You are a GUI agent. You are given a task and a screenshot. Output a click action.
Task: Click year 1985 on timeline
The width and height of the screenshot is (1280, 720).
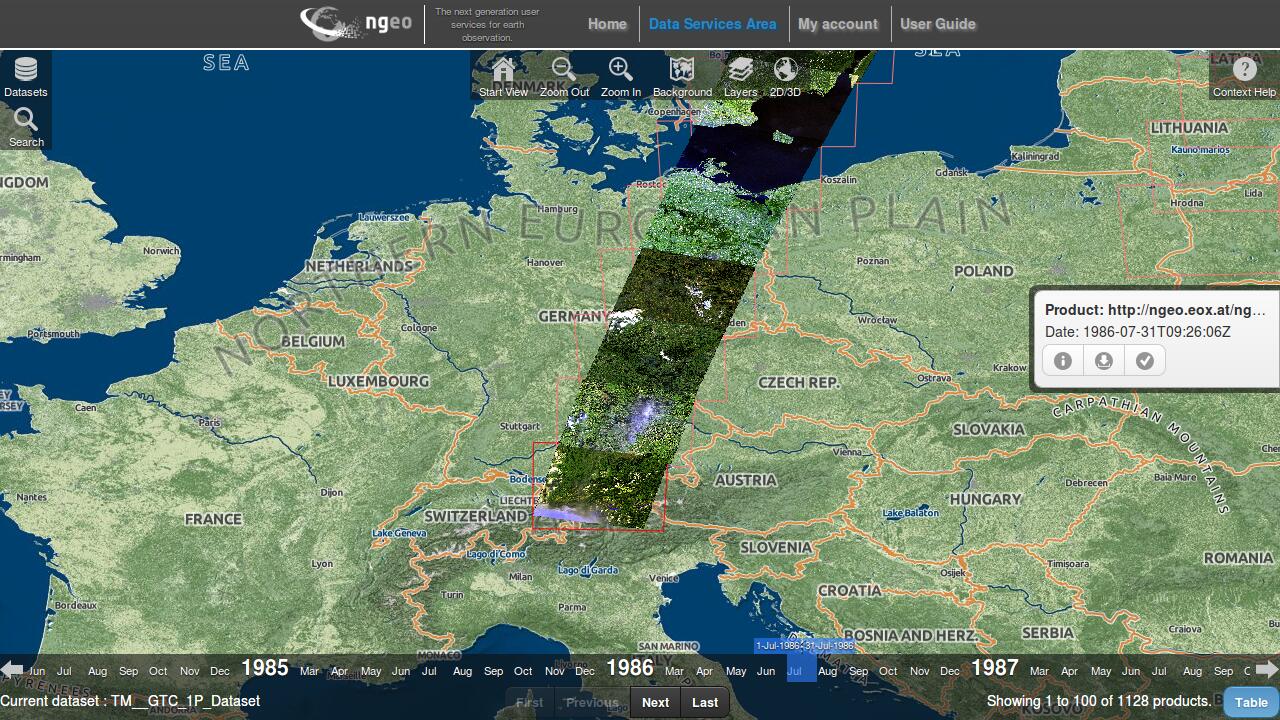[x=265, y=668]
